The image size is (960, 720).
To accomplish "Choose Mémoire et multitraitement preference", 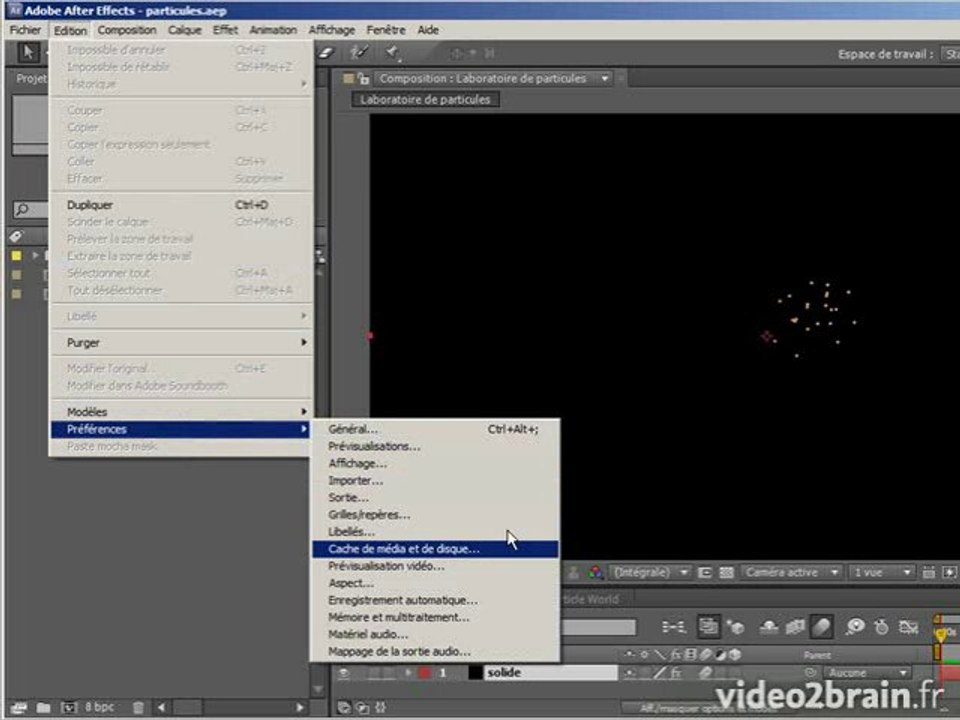I will point(435,618).
